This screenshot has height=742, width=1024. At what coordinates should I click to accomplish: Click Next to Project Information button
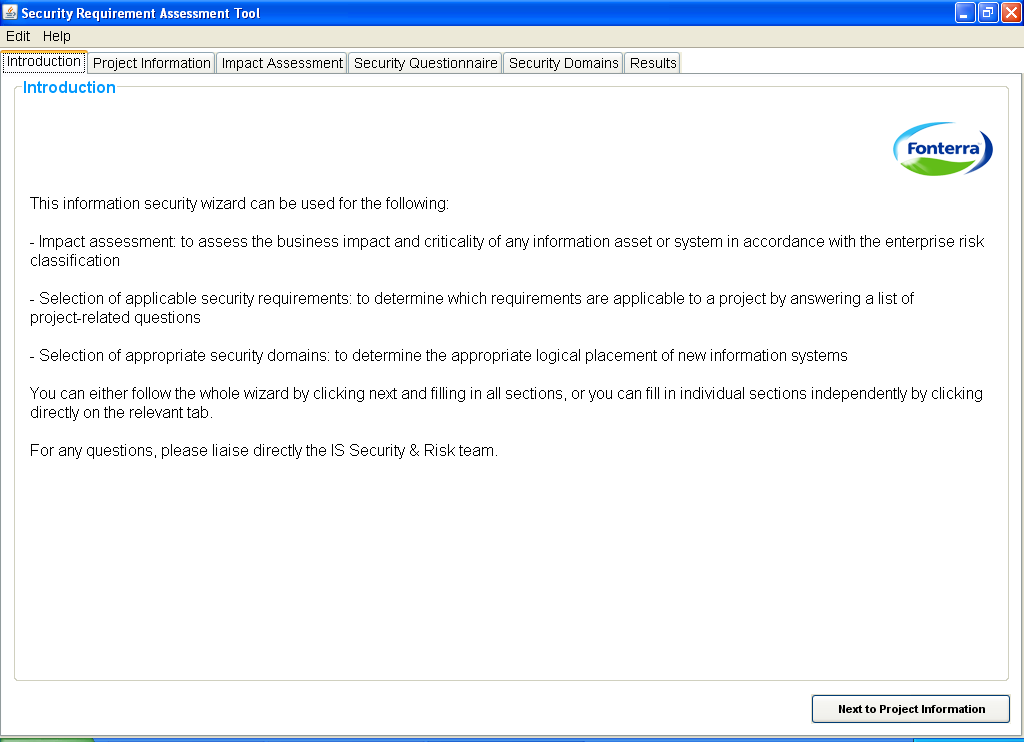(x=910, y=709)
